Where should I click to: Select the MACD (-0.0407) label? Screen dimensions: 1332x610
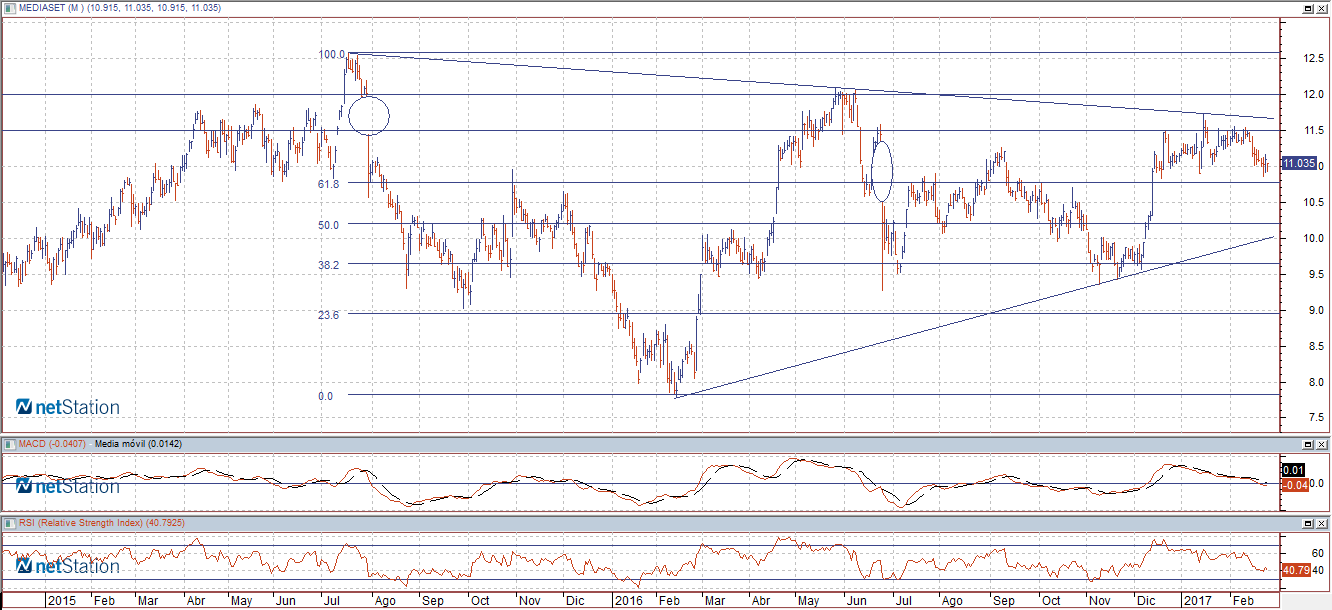53,443
